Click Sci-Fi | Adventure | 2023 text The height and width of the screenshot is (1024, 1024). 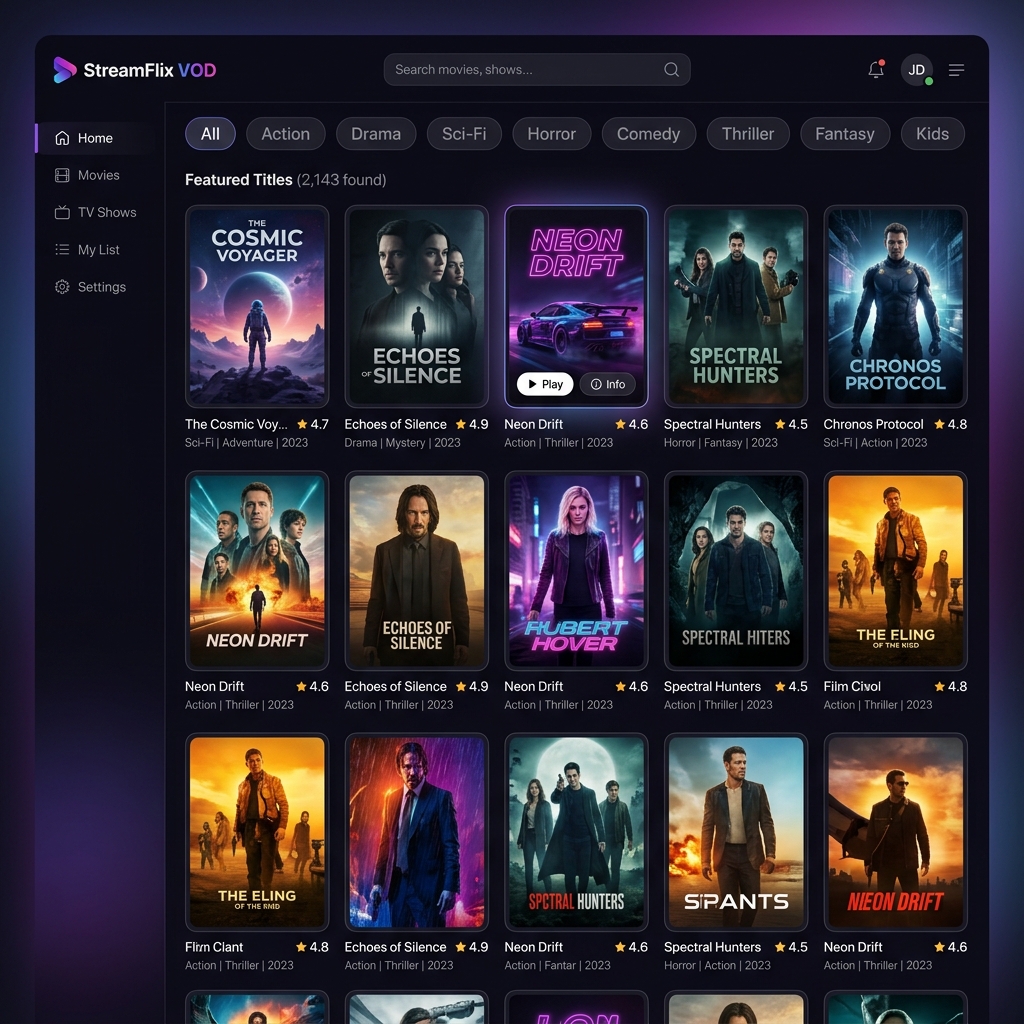(246, 443)
